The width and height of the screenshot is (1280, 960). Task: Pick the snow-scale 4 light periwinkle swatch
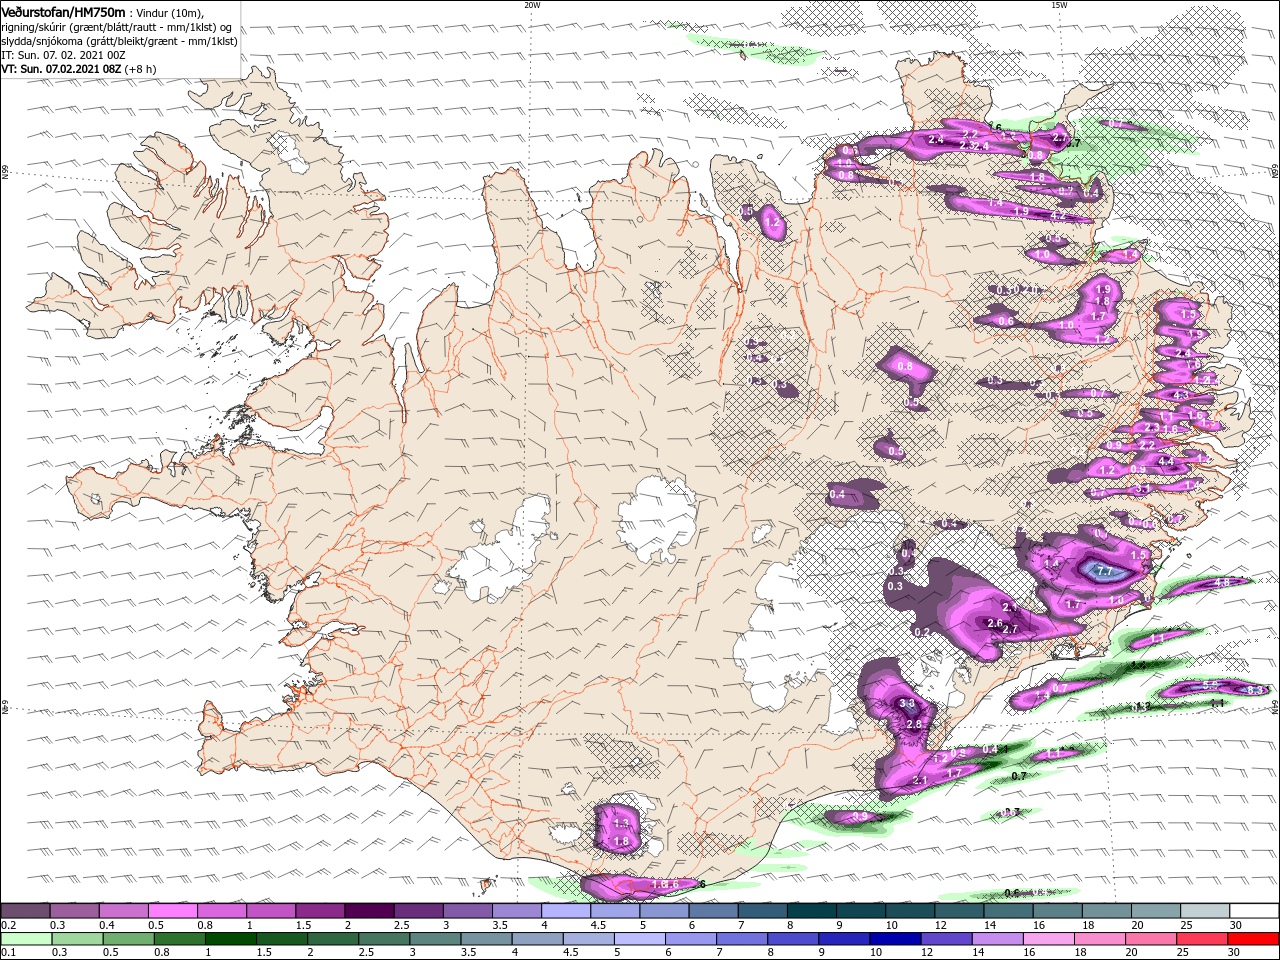click(x=566, y=911)
